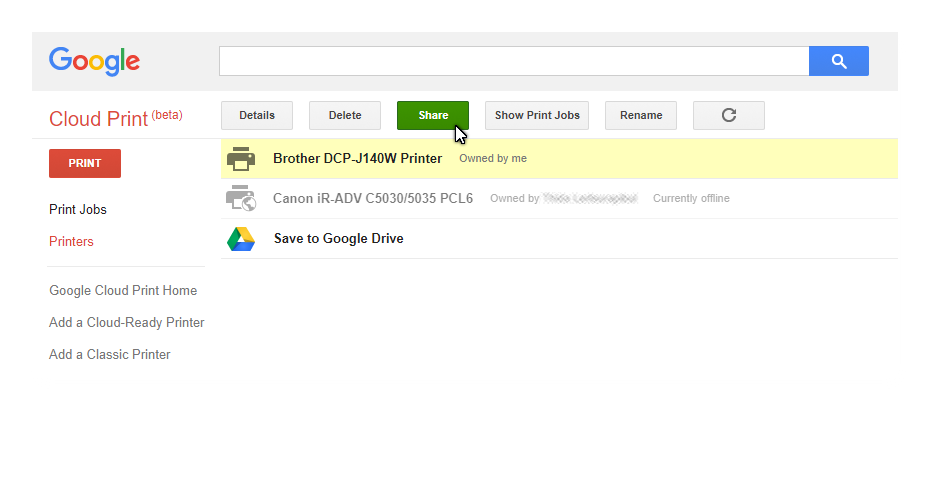Image resolution: width=930 pixels, height=490 pixels.
Task: Select Canon iR-ADV C5030/5035 PCL6 printer name
Action: click(x=373, y=199)
